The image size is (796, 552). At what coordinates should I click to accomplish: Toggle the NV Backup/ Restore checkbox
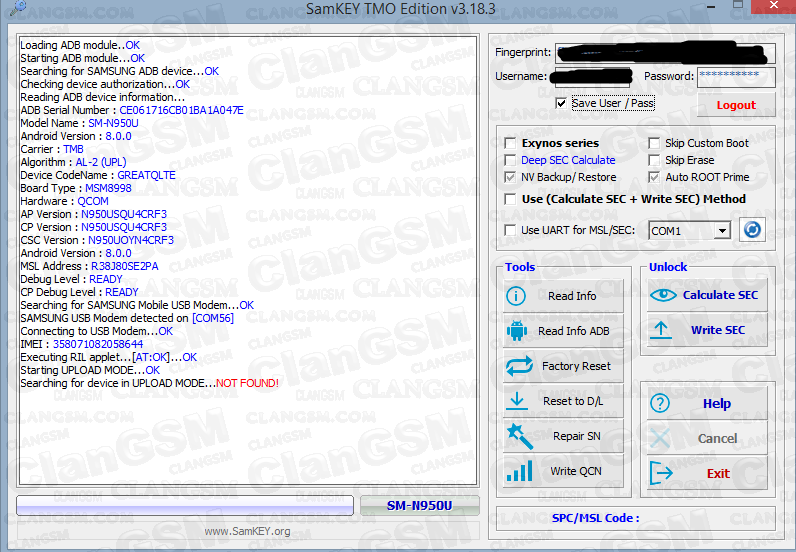(x=510, y=177)
